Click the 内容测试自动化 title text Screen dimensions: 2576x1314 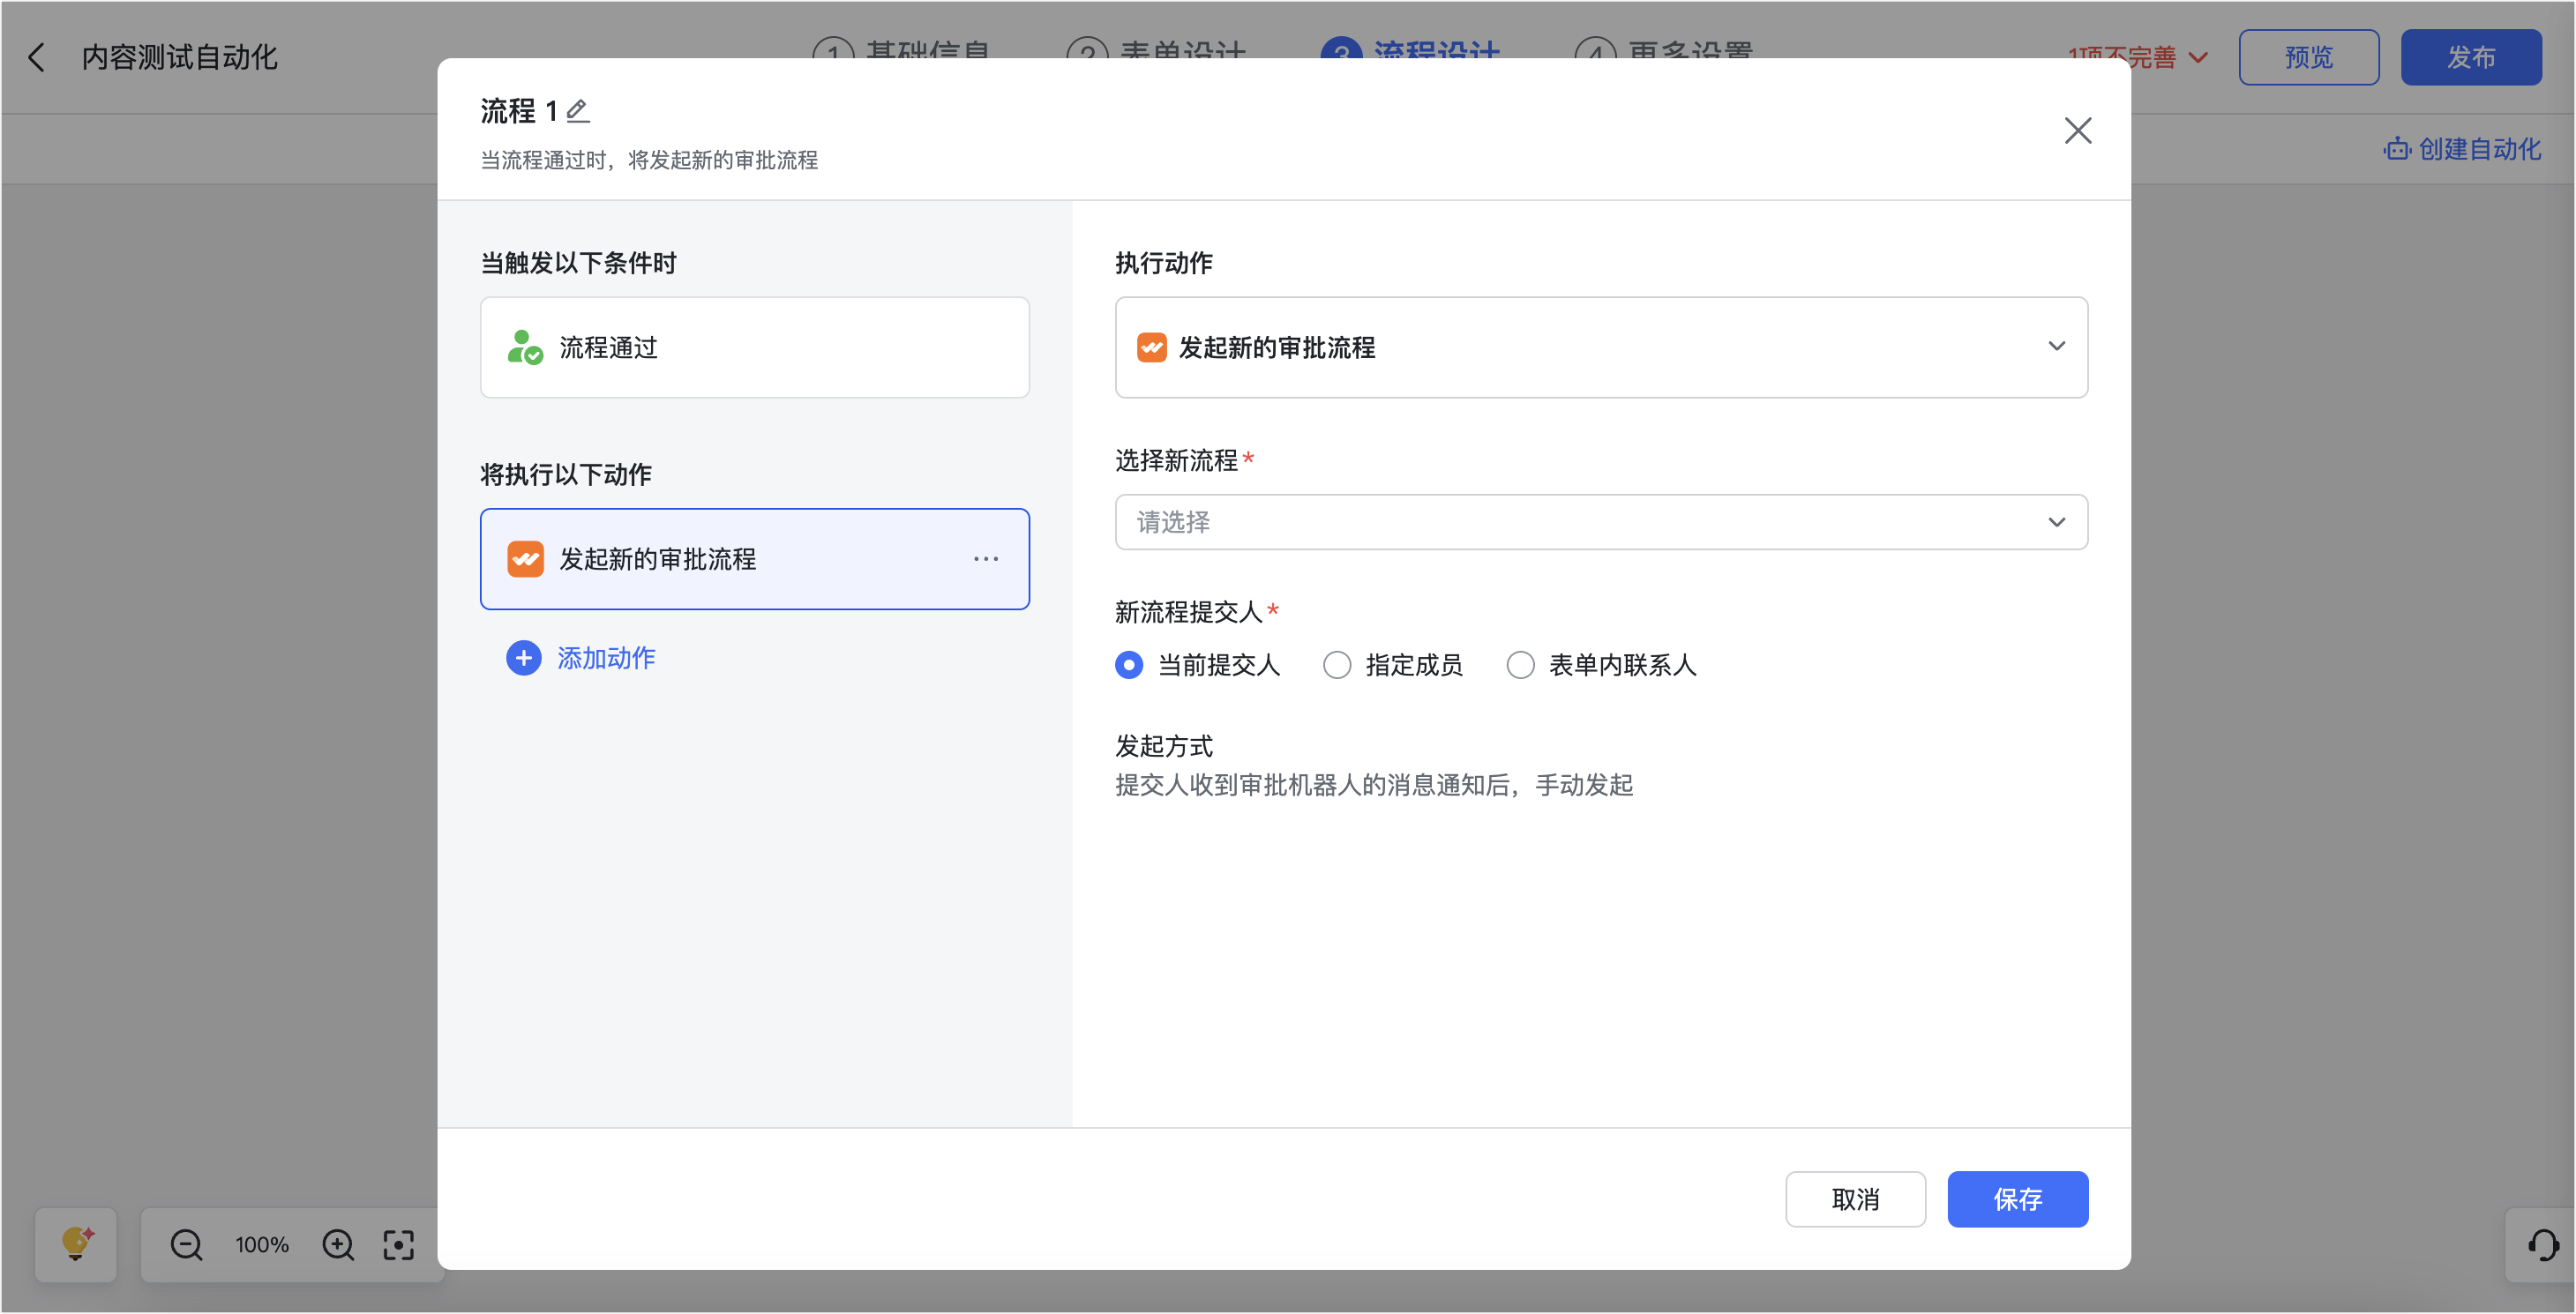179,57
